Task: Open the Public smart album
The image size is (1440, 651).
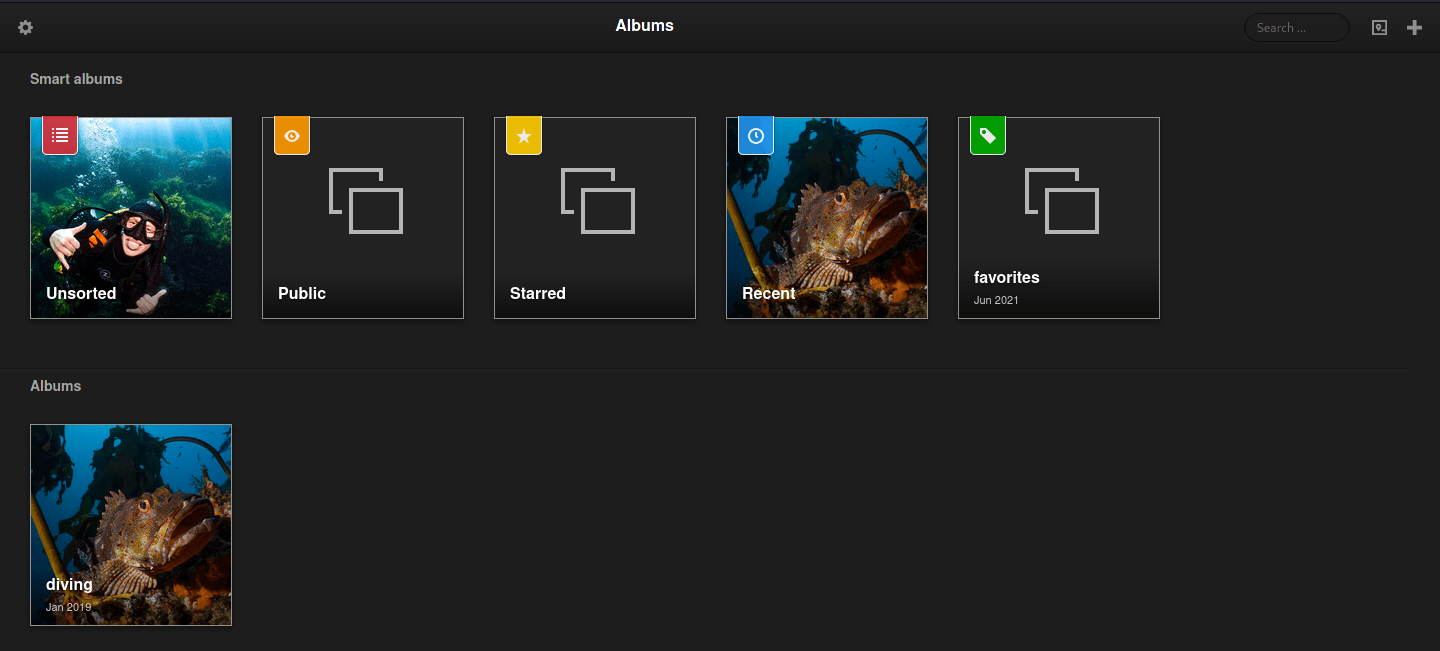Action: click(x=363, y=218)
